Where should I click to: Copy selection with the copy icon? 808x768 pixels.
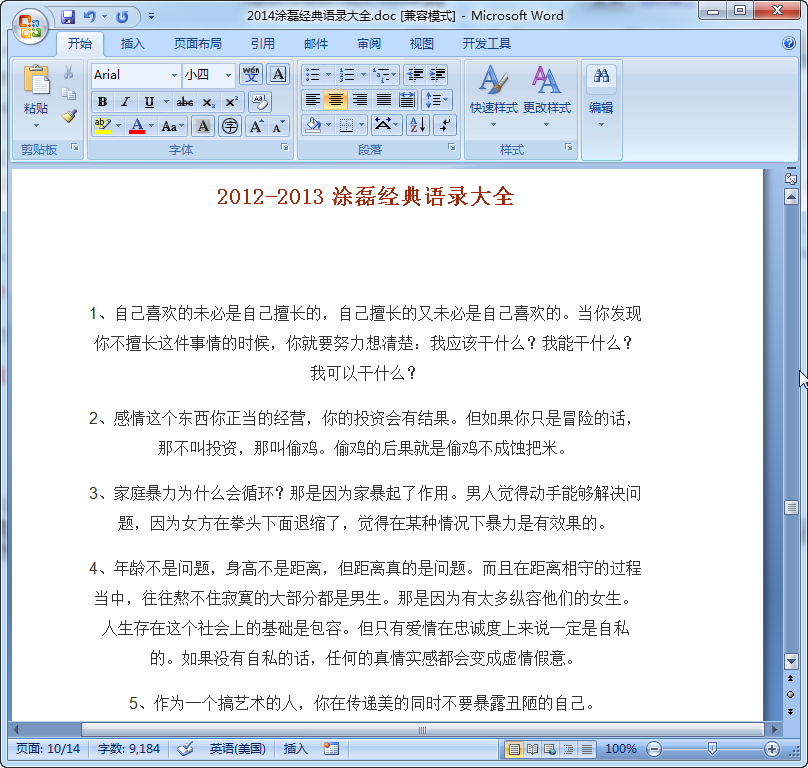pos(69,94)
